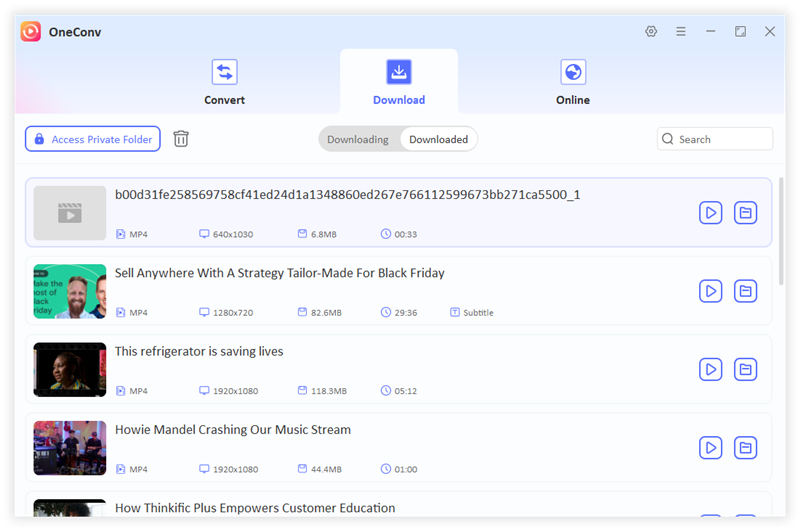This screenshot has width=800, height=531.
Task: Play the Black Friday strategy video
Action: [x=710, y=291]
